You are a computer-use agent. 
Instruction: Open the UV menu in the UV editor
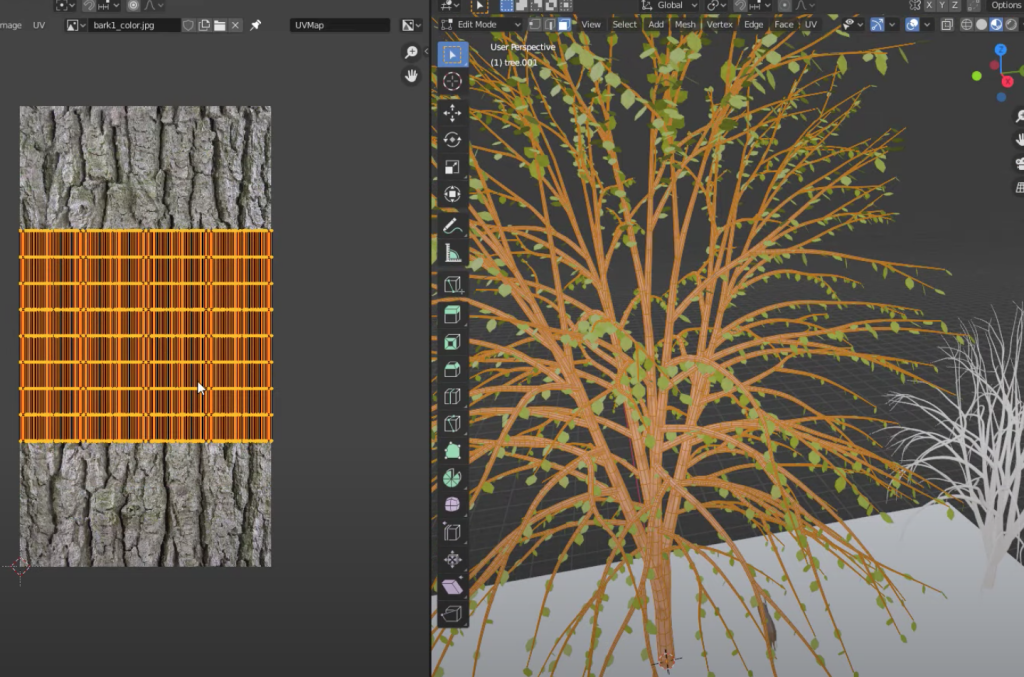click(39, 25)
